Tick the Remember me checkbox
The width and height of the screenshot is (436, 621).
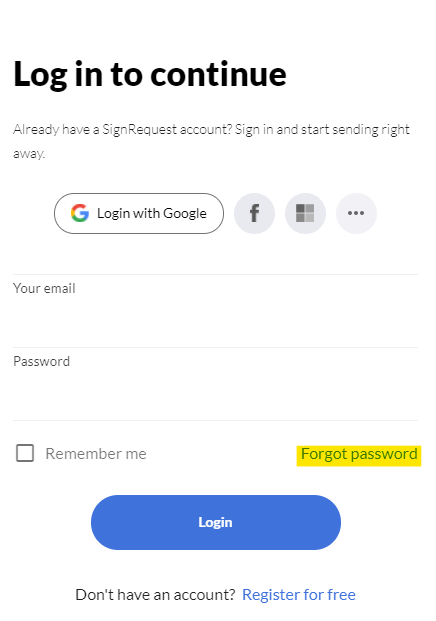point(25,453)
